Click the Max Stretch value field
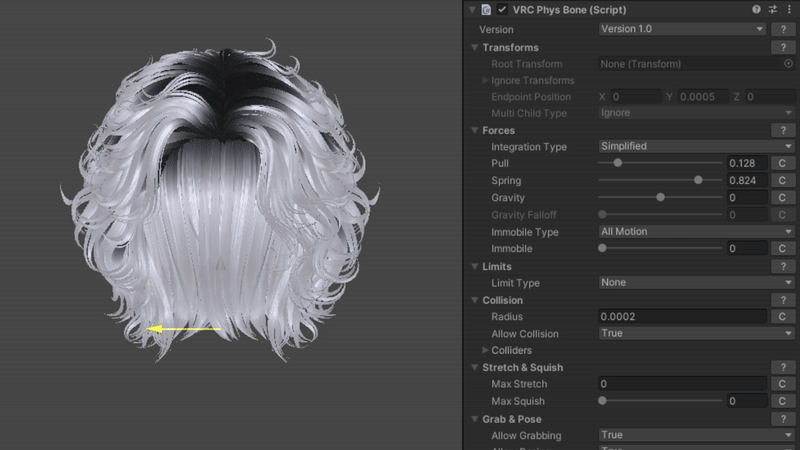The height and width of the screenshot is (450, 800). (682, 384)
